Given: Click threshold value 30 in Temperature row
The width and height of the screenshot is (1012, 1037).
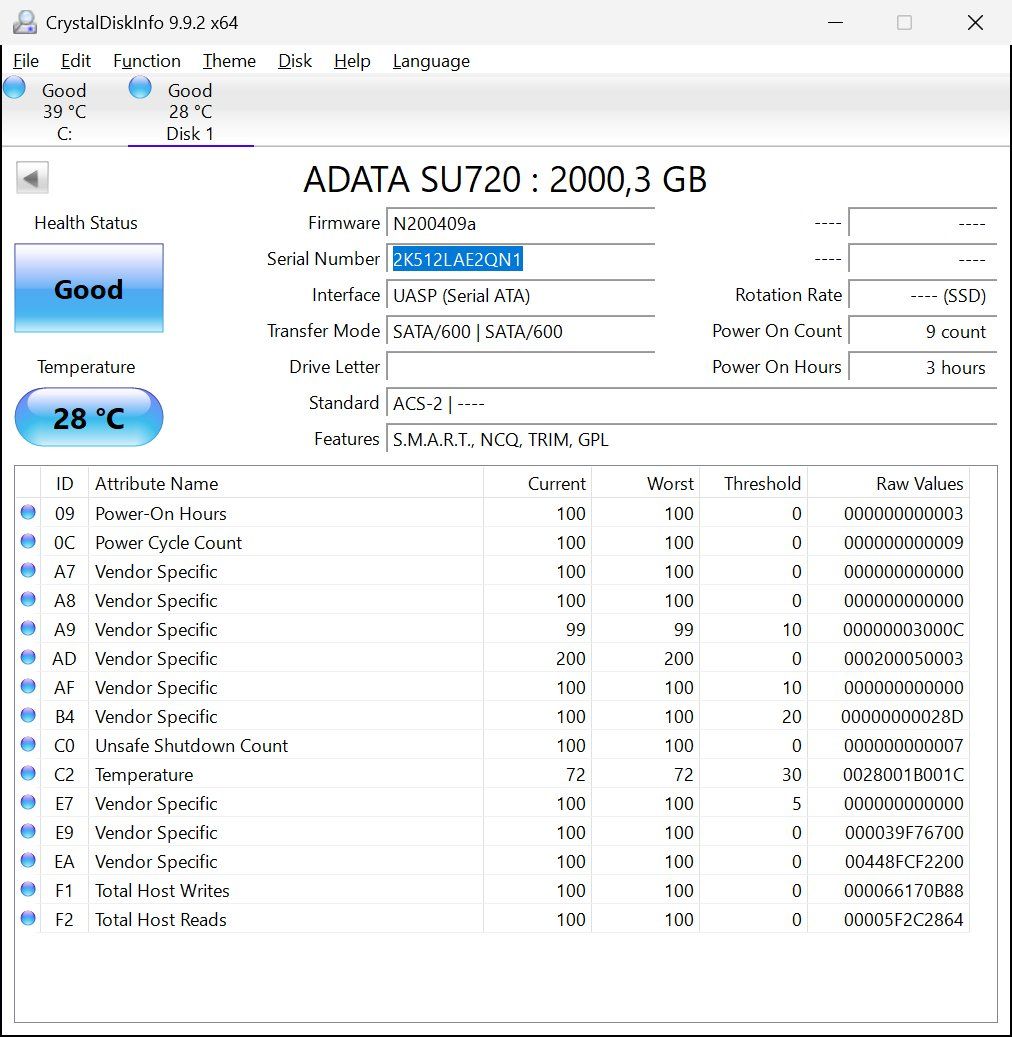Looking at the screenshot, I should coord(791,775).
